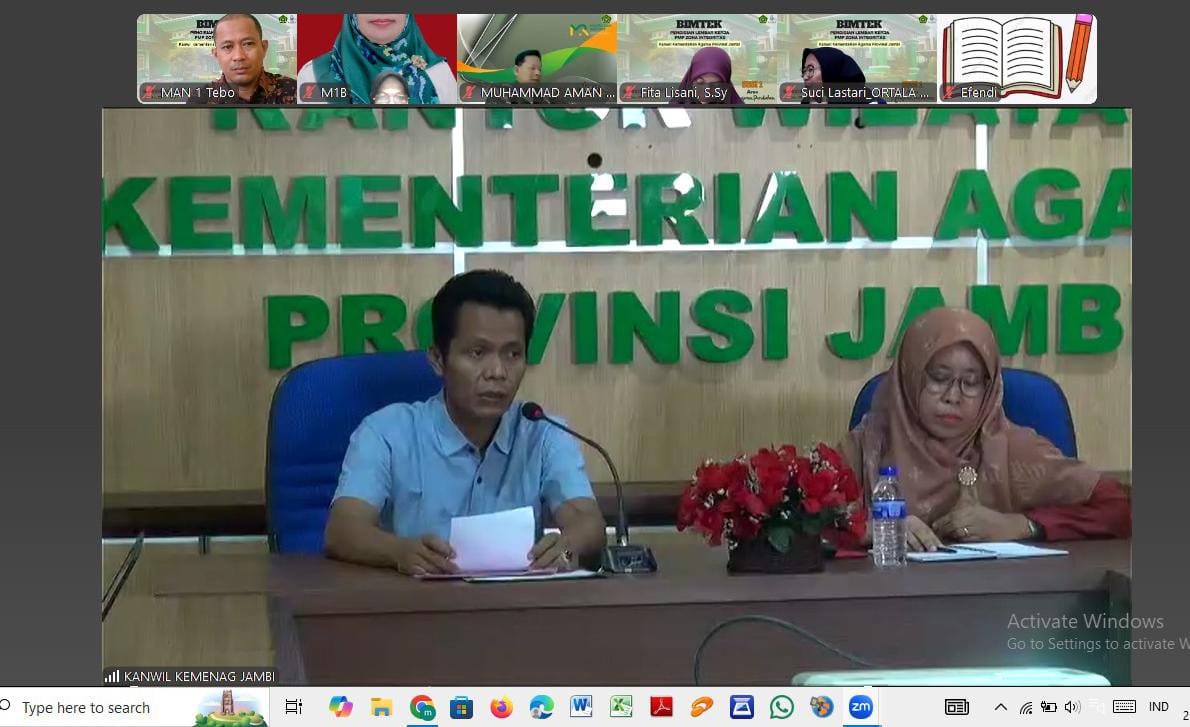Launch WhatsApp from the taskbar

(x=781, y=707)
